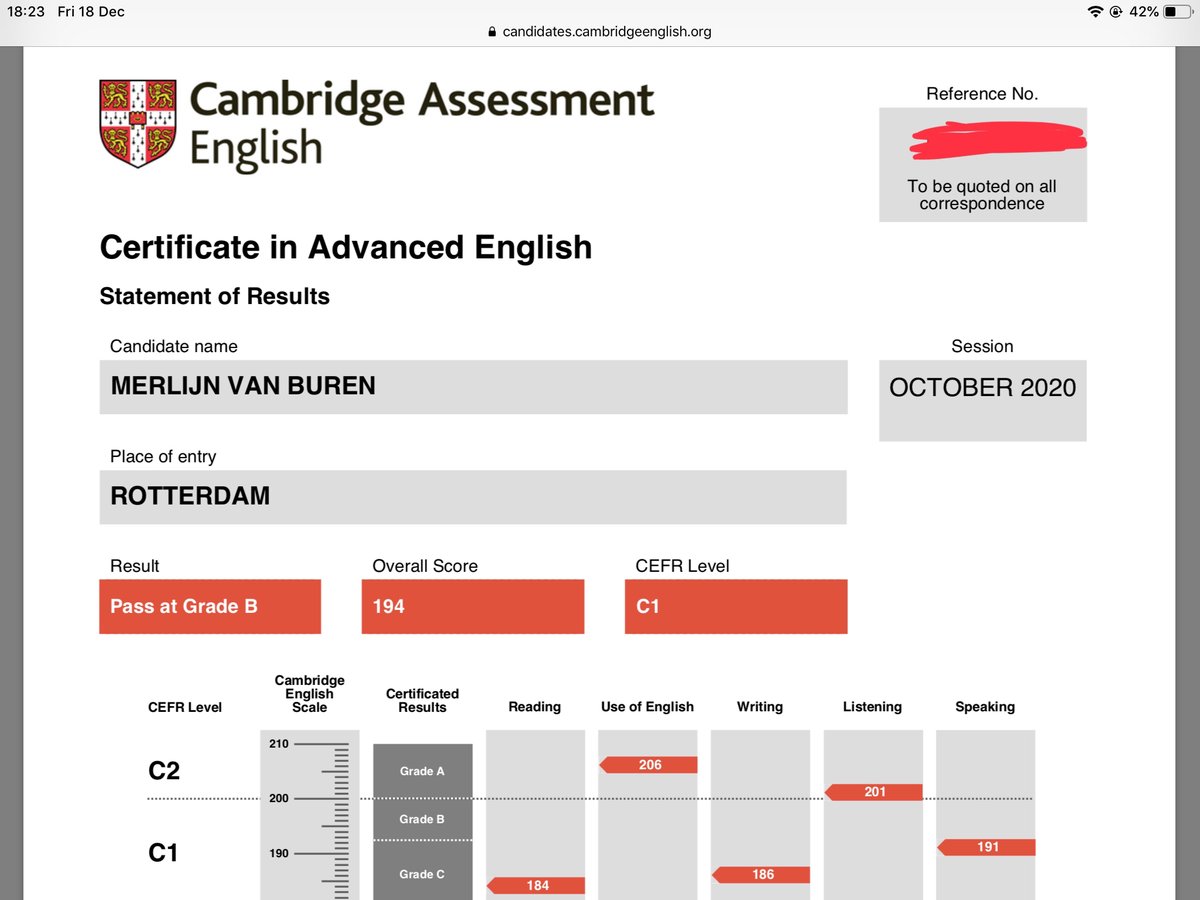Click the CEFR Level label above the C1 box
This screenshot has height=900, width=1200.
pyautogui.click(x=683, y=566)
